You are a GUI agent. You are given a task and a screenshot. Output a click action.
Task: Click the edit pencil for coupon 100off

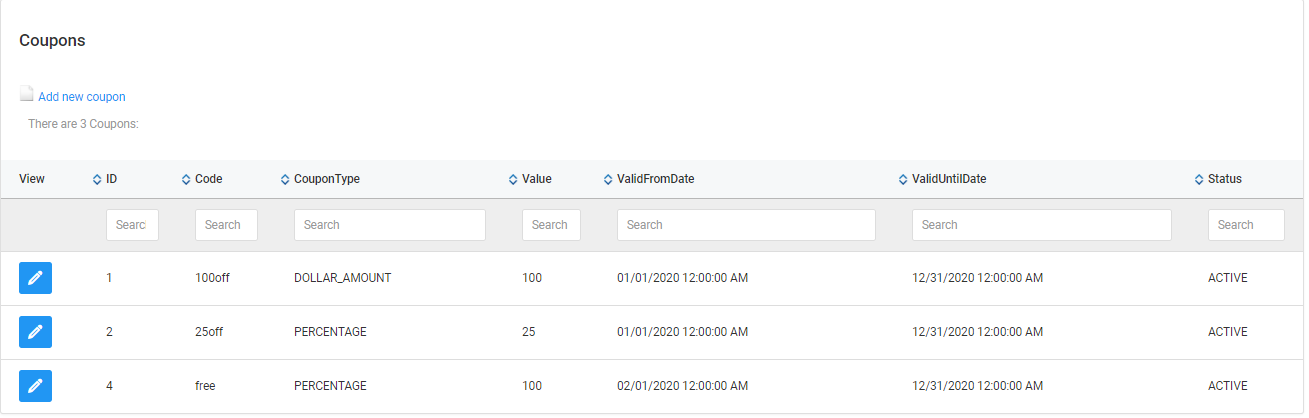(x=35, y=278)
